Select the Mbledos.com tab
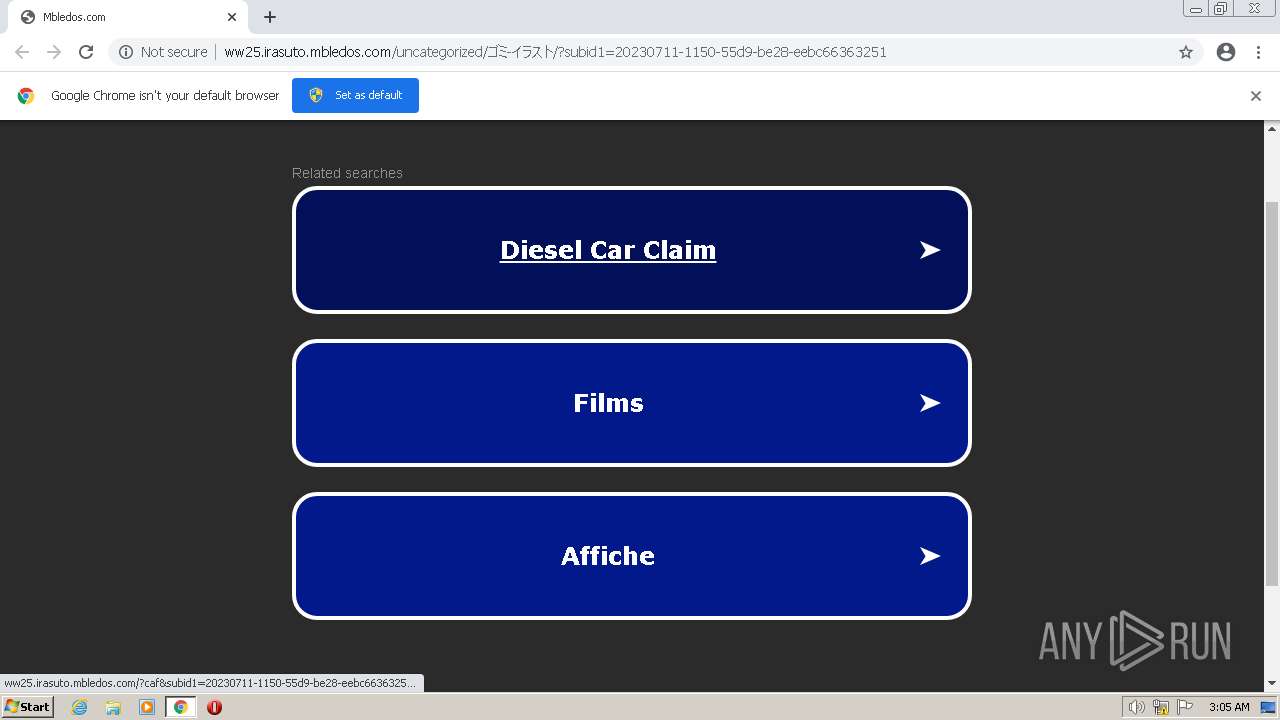 coord(127,17)
